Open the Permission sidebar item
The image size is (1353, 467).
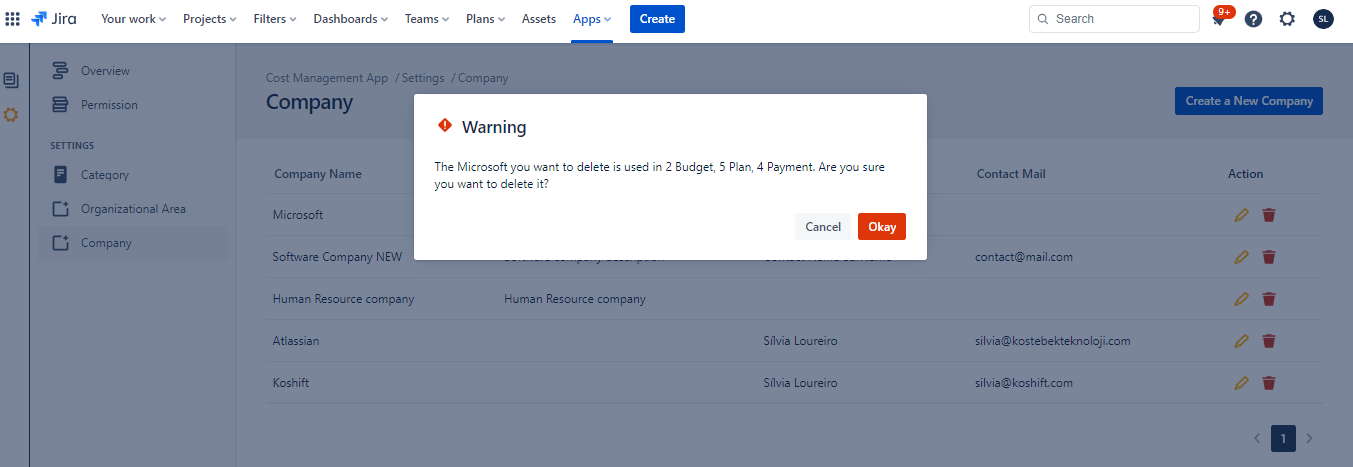coord(132,105)
